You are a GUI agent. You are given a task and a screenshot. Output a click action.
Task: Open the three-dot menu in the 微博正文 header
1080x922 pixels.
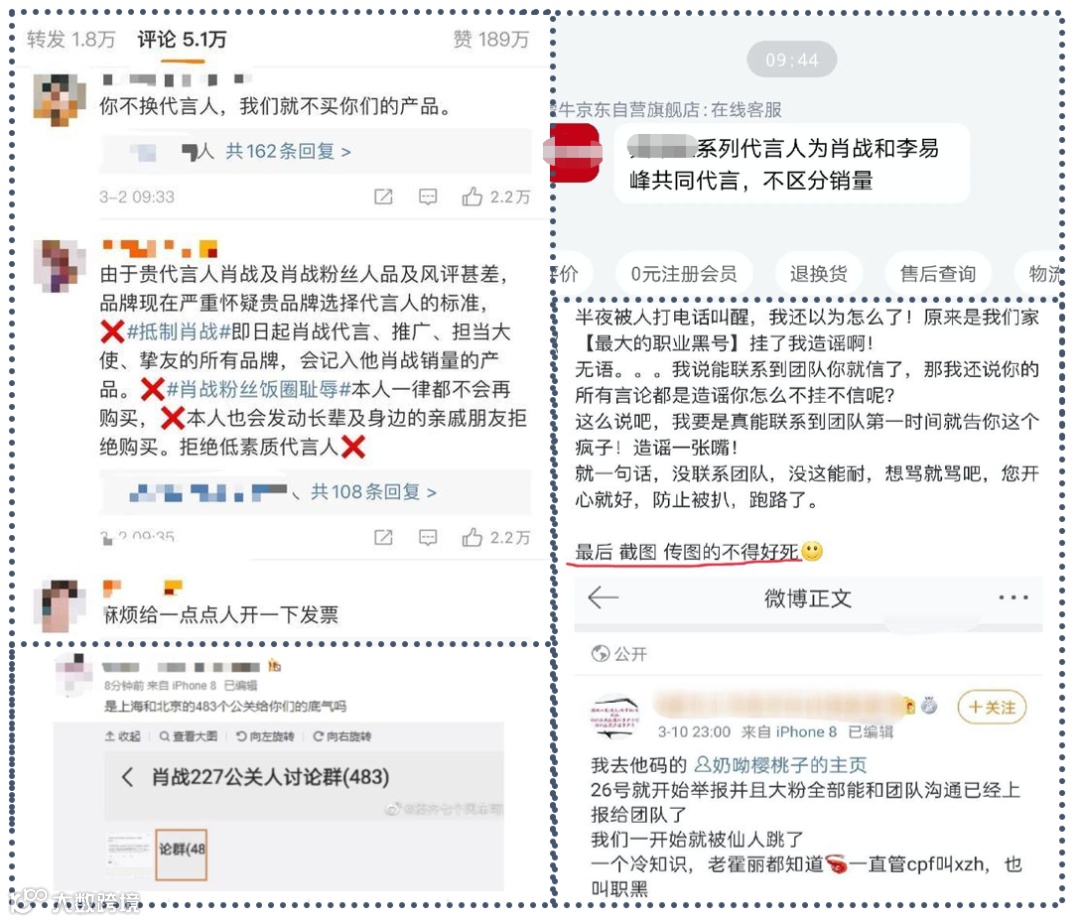tap(1013, 598)
